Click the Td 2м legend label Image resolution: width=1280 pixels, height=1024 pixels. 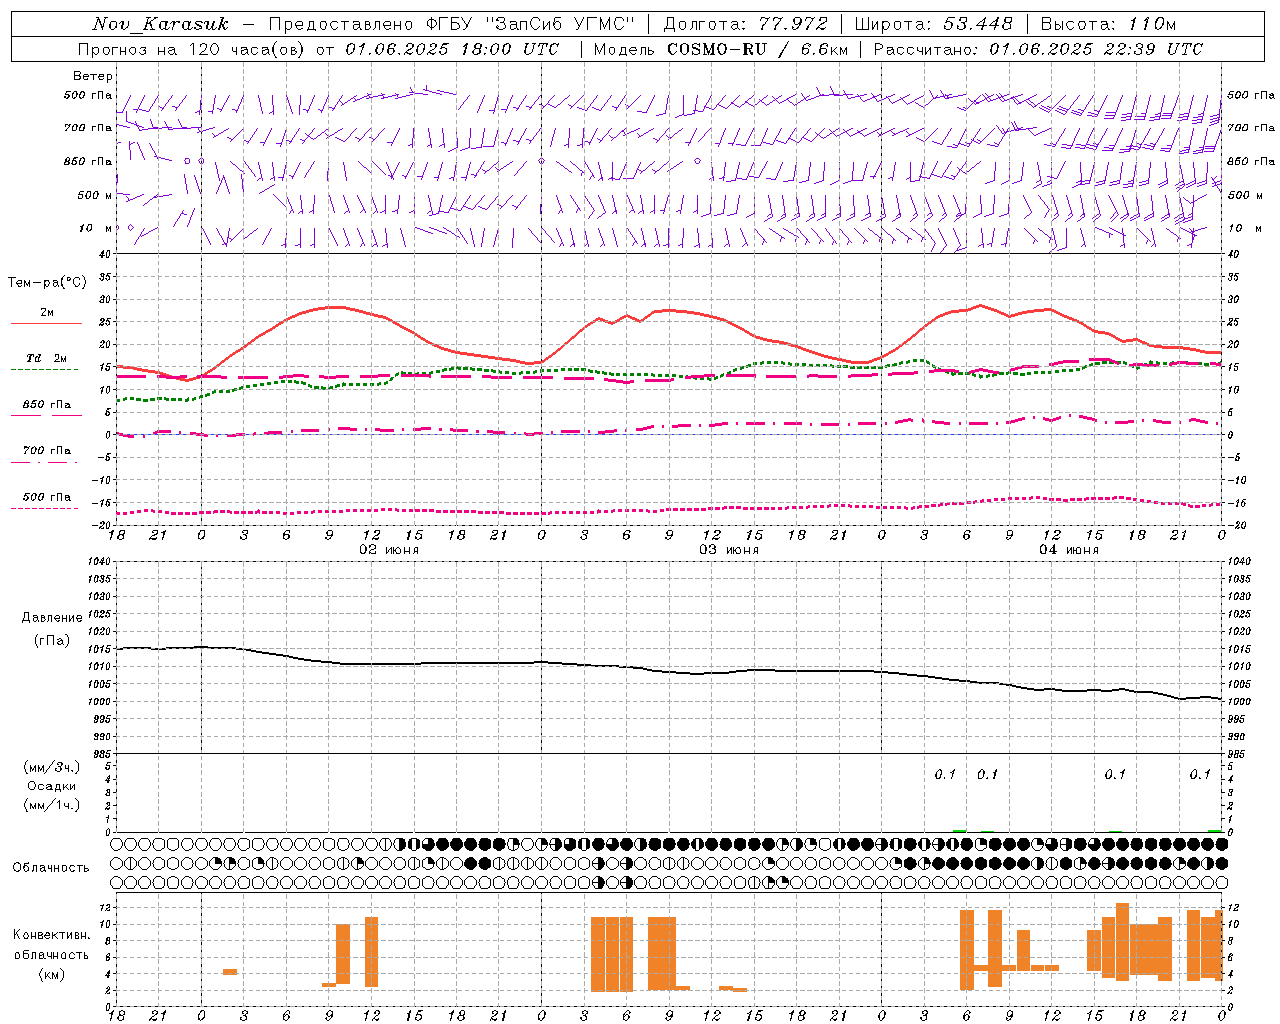(46, 358)
